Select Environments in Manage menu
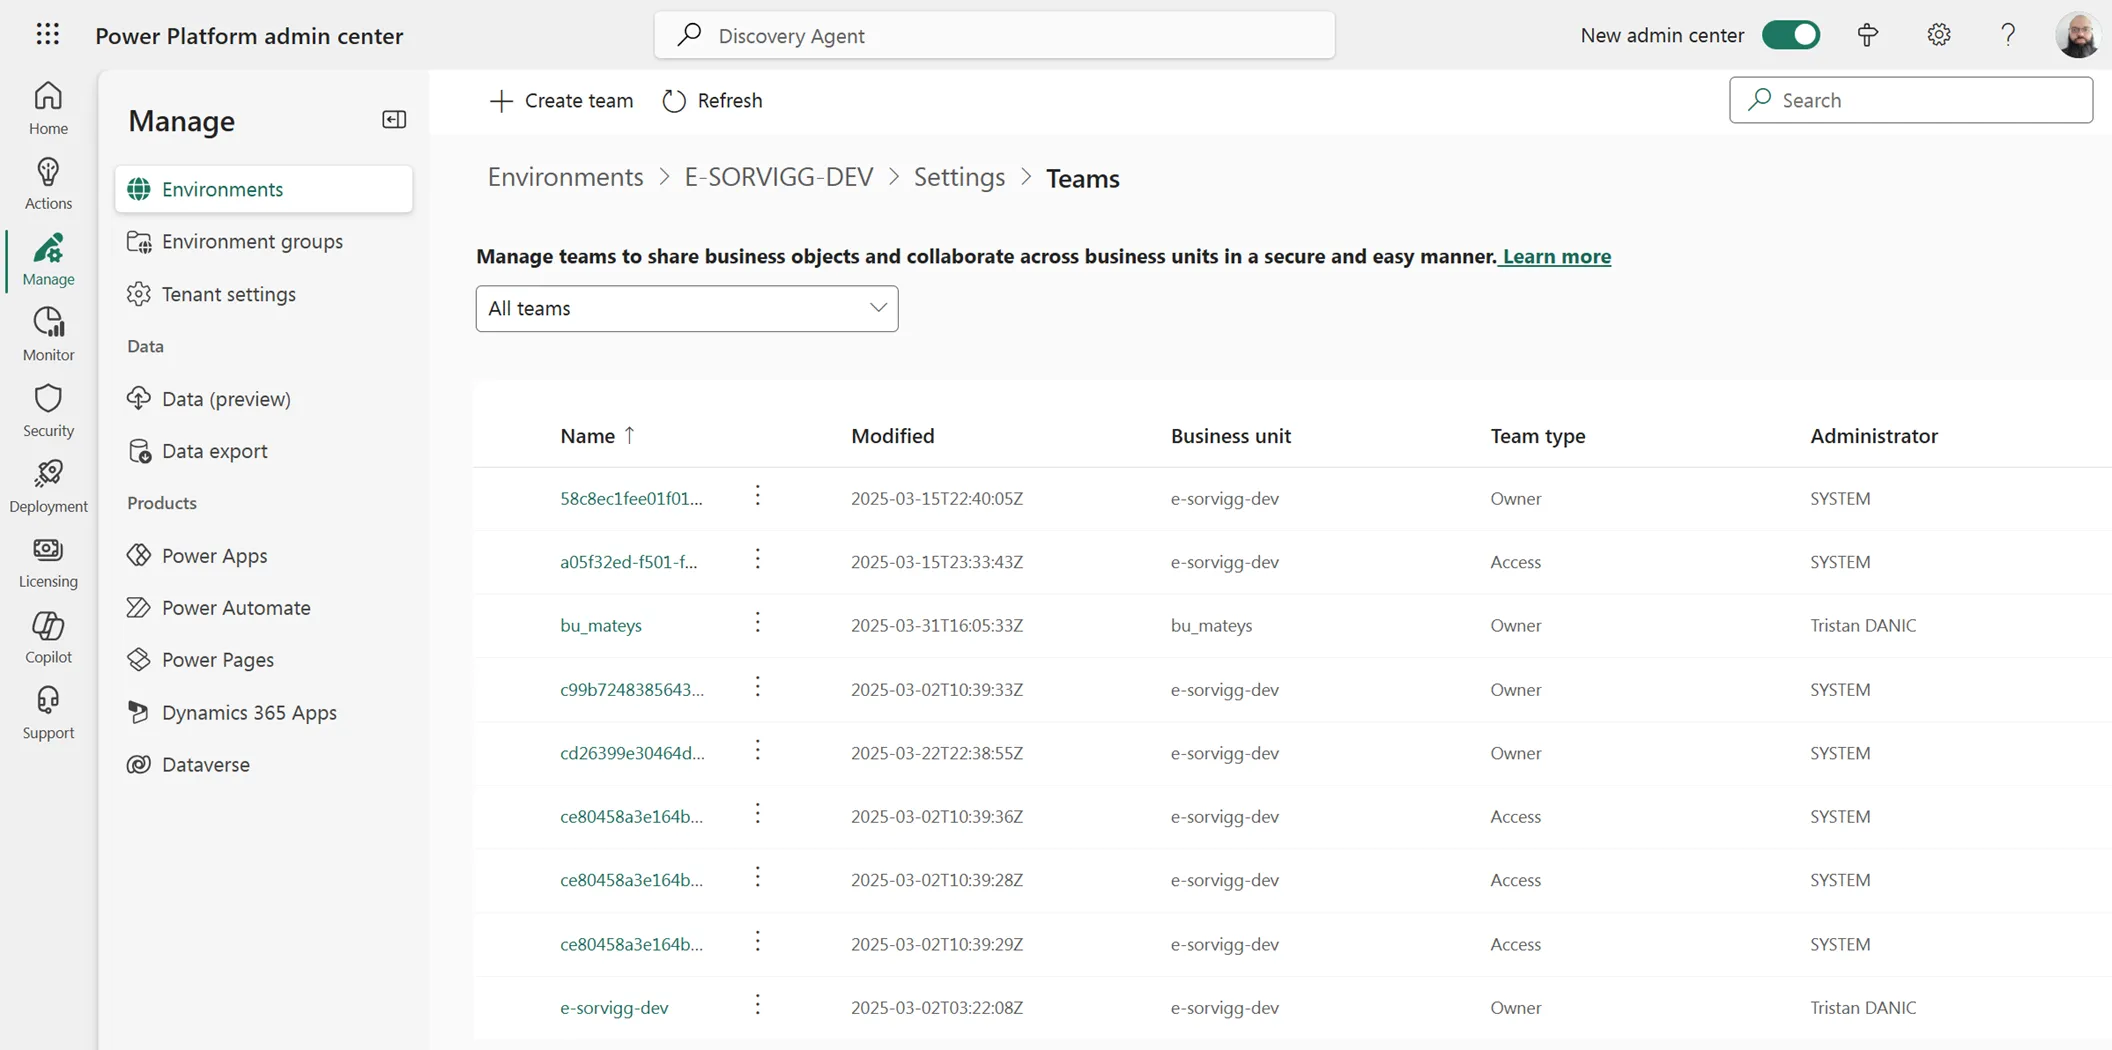 click(263, 189)
